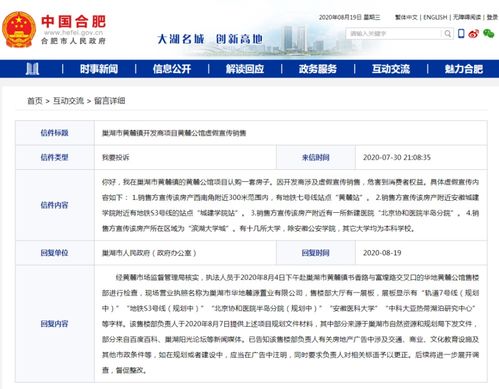Click the search magnifier icon
499x389 pixels.
(x=448, y=34)
